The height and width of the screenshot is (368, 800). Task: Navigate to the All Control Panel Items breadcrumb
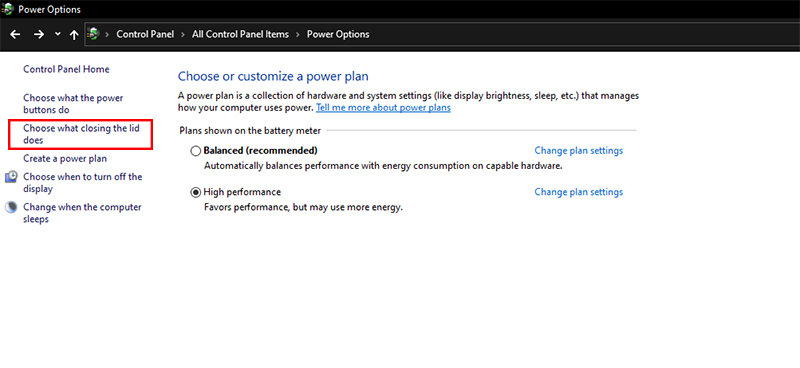(x=240, y=34)
